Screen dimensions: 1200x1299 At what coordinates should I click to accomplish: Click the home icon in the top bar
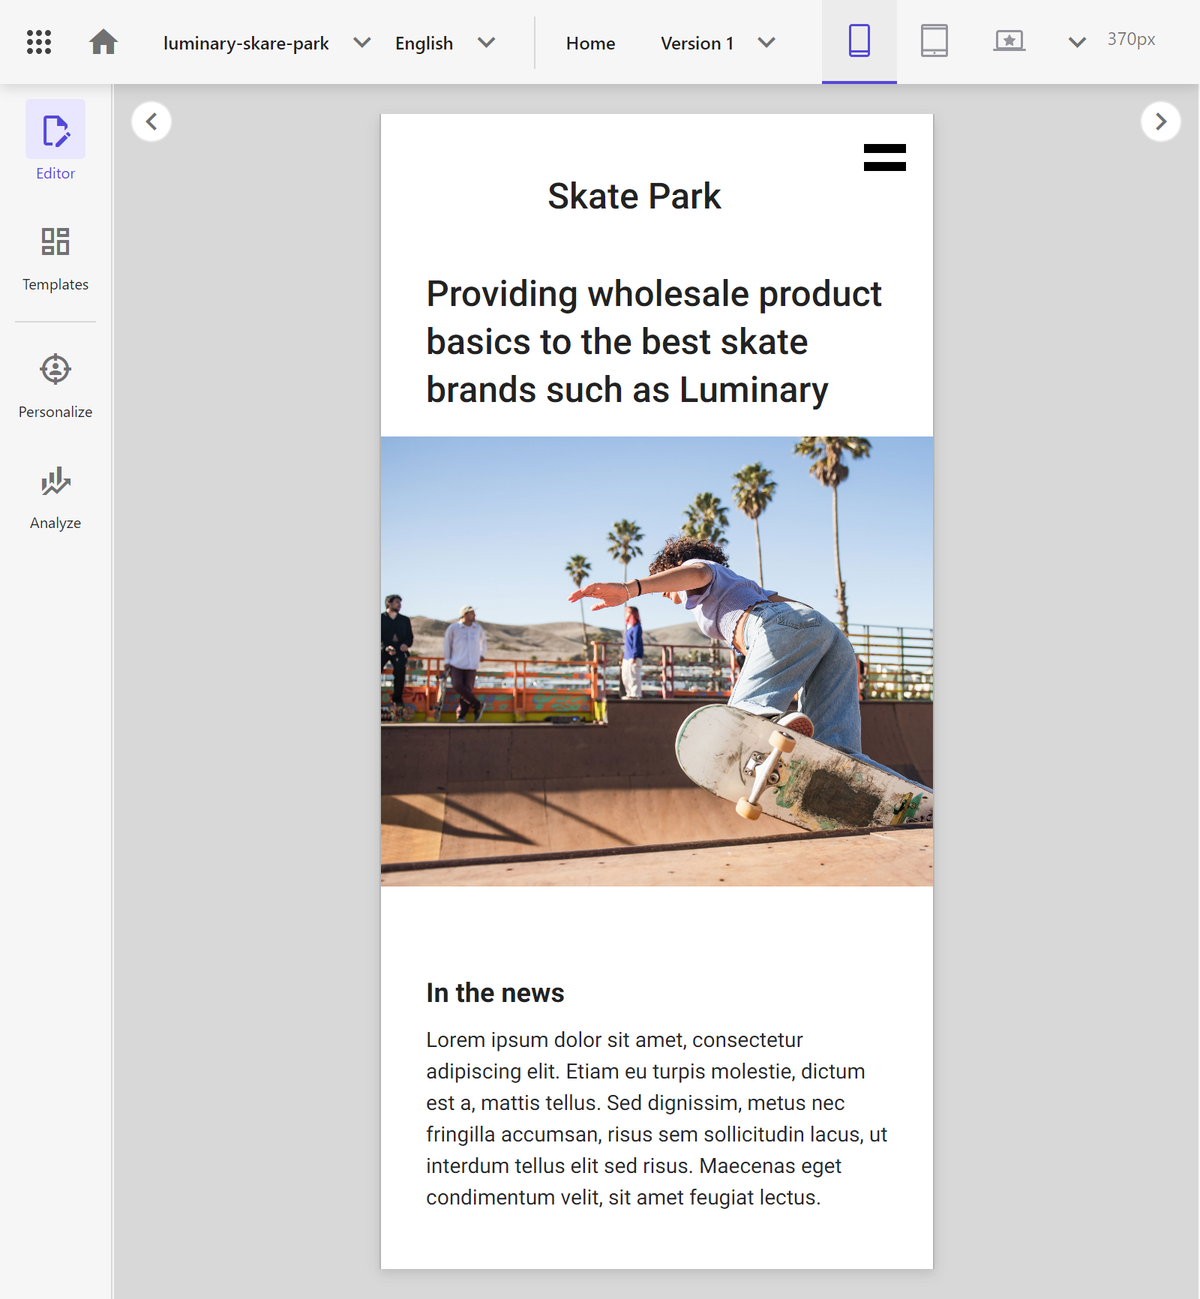103,42
